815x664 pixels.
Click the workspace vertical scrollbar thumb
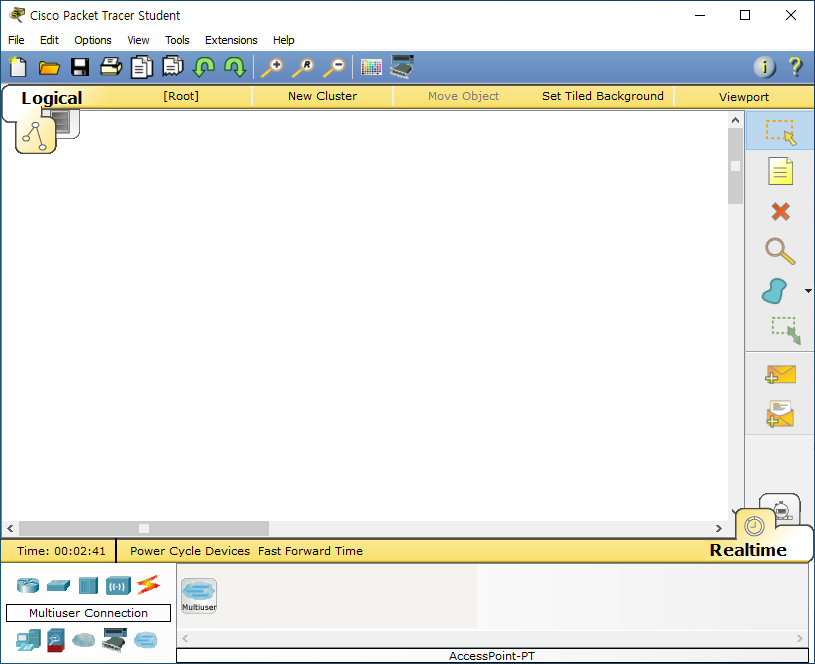pos(735,166)
